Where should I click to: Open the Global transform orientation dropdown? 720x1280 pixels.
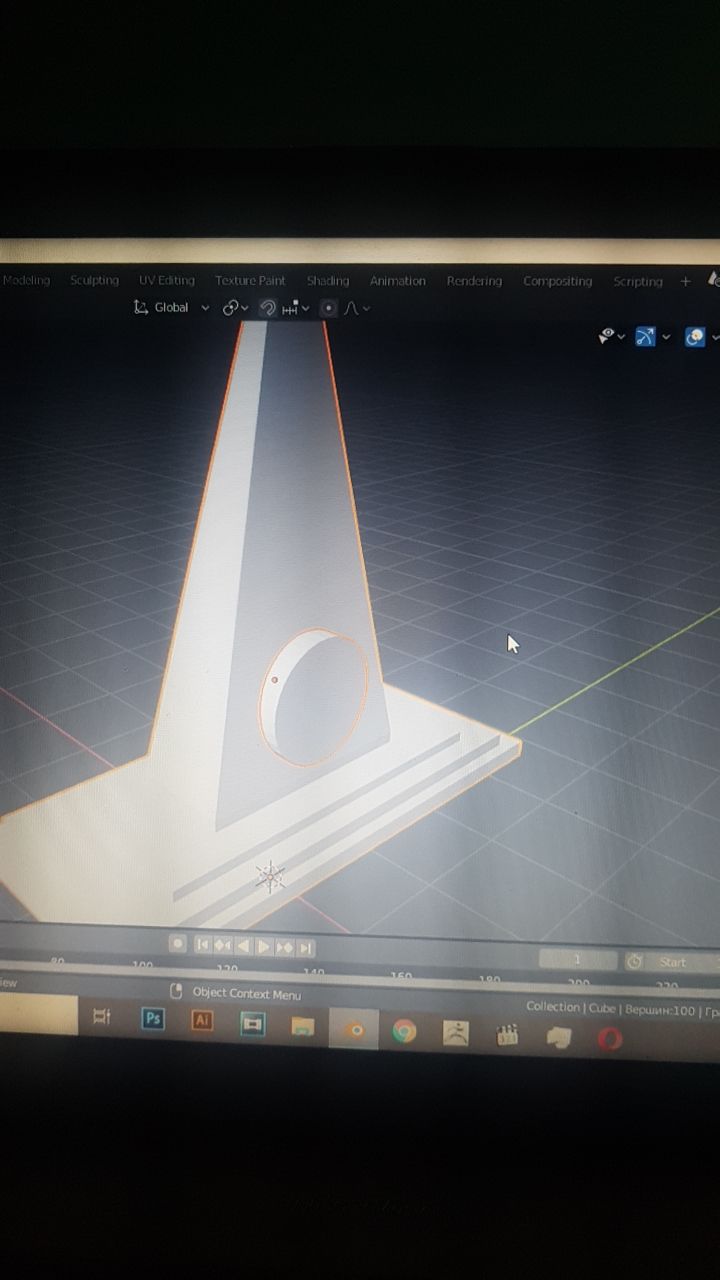click(172, 307)
